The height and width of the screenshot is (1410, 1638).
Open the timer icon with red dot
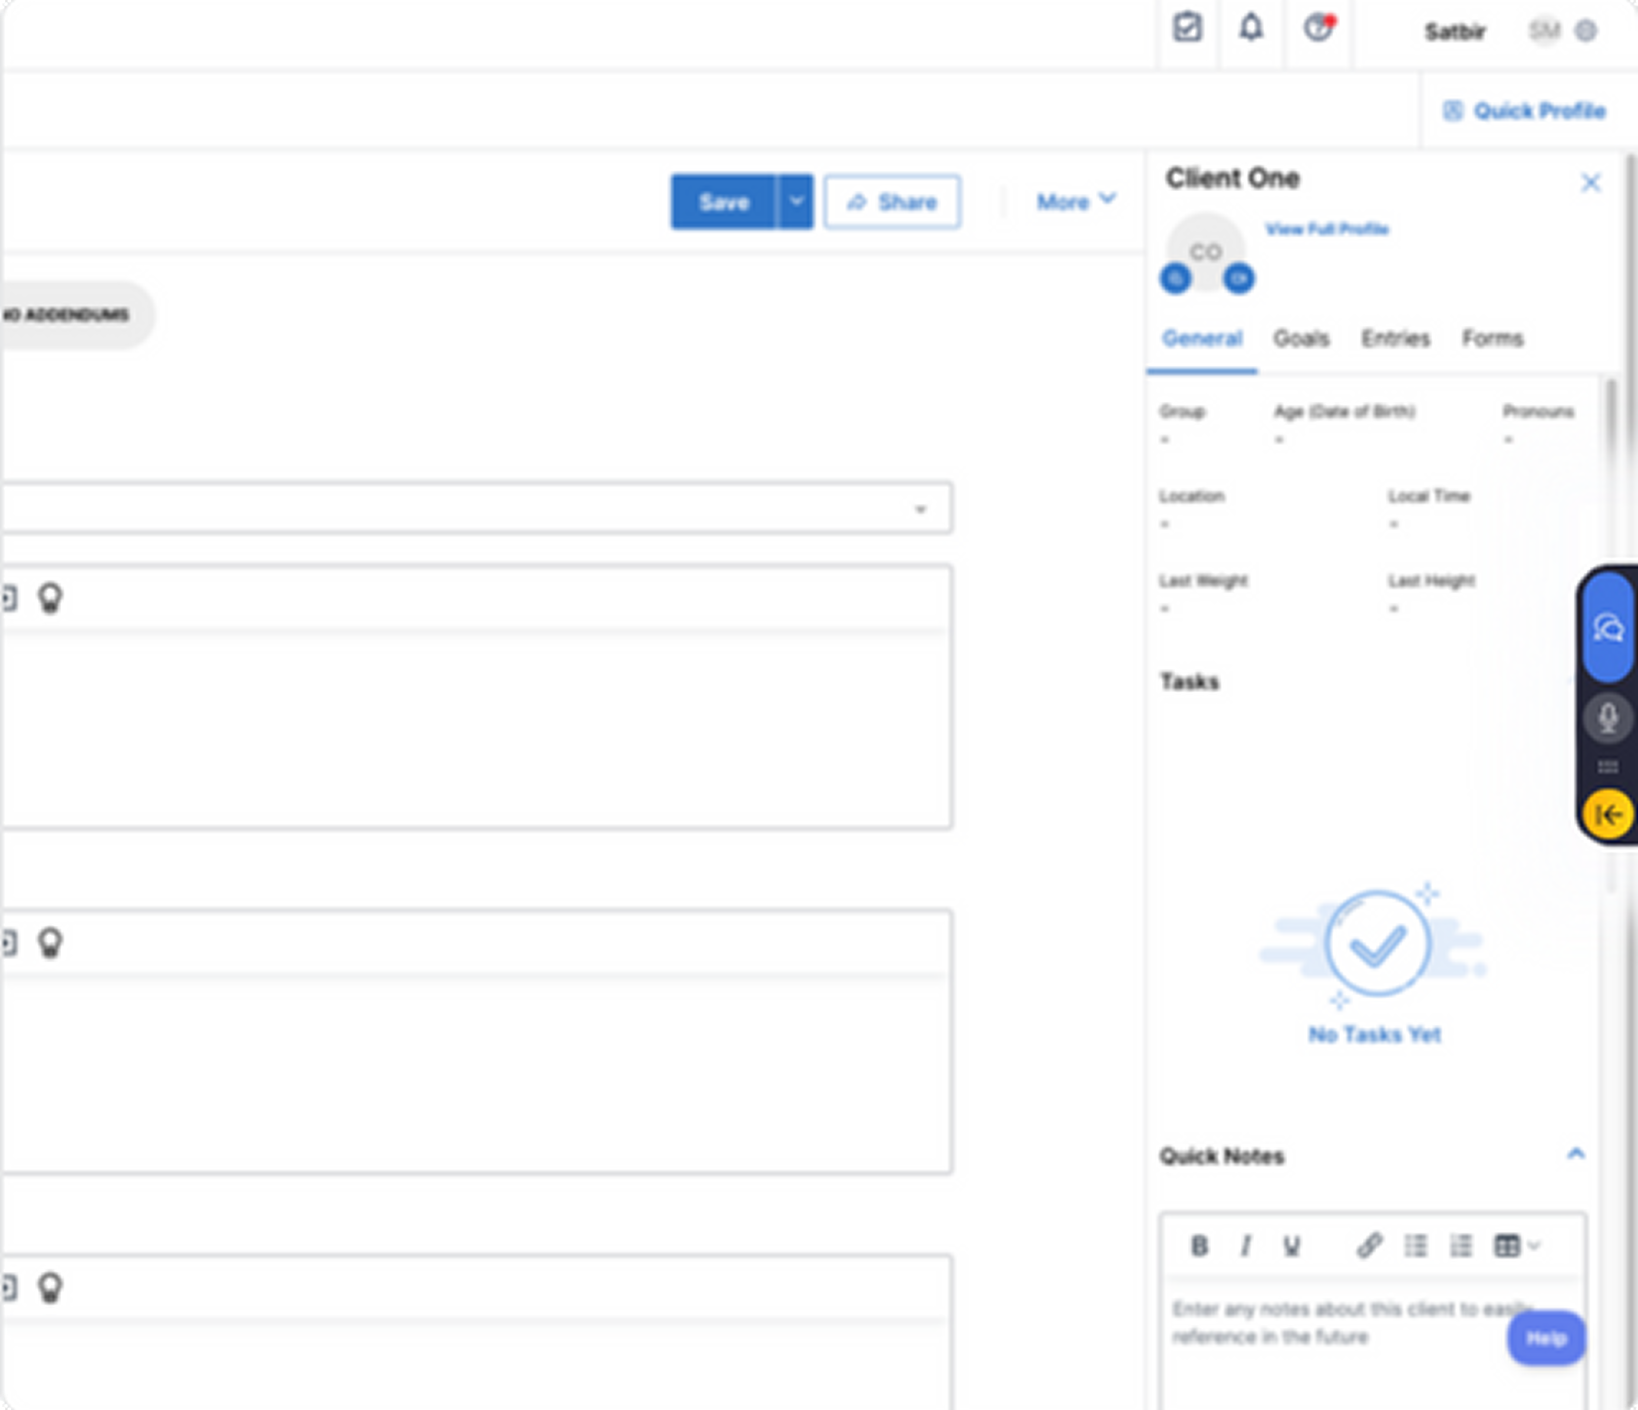(x=1319, y=28)
